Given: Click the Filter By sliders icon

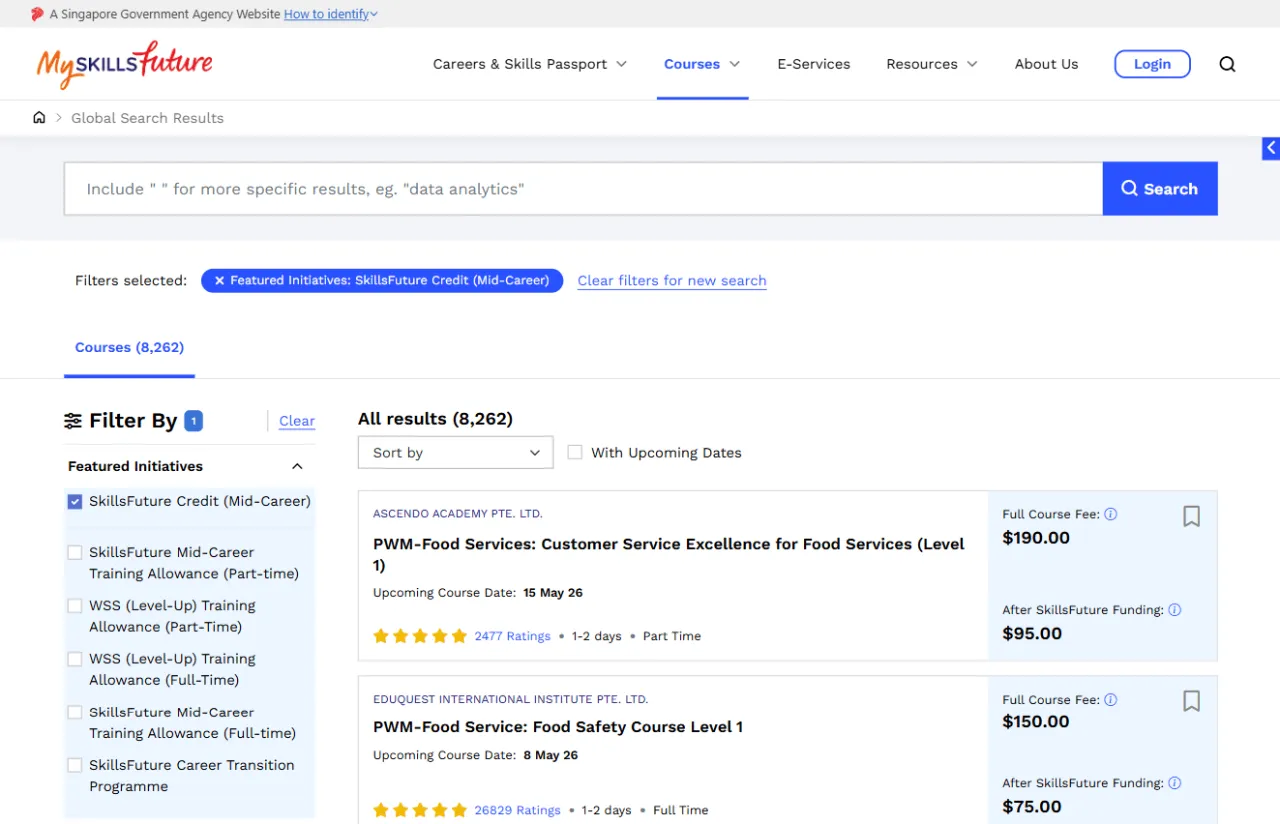Looking at the screenshot, I should point(73,421).
